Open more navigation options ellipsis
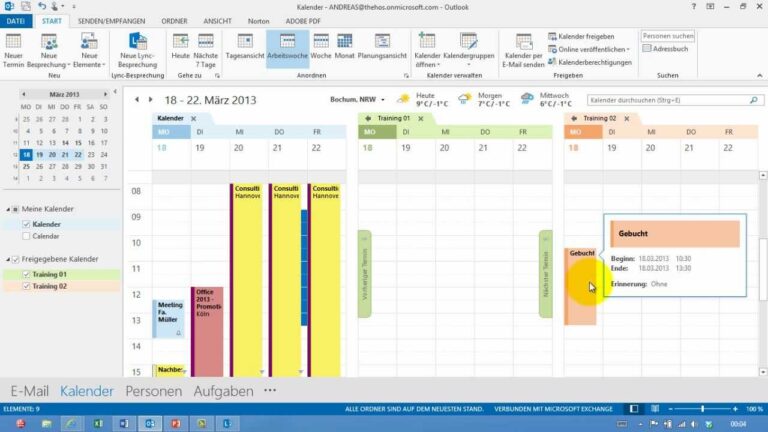 pos(270,390)
